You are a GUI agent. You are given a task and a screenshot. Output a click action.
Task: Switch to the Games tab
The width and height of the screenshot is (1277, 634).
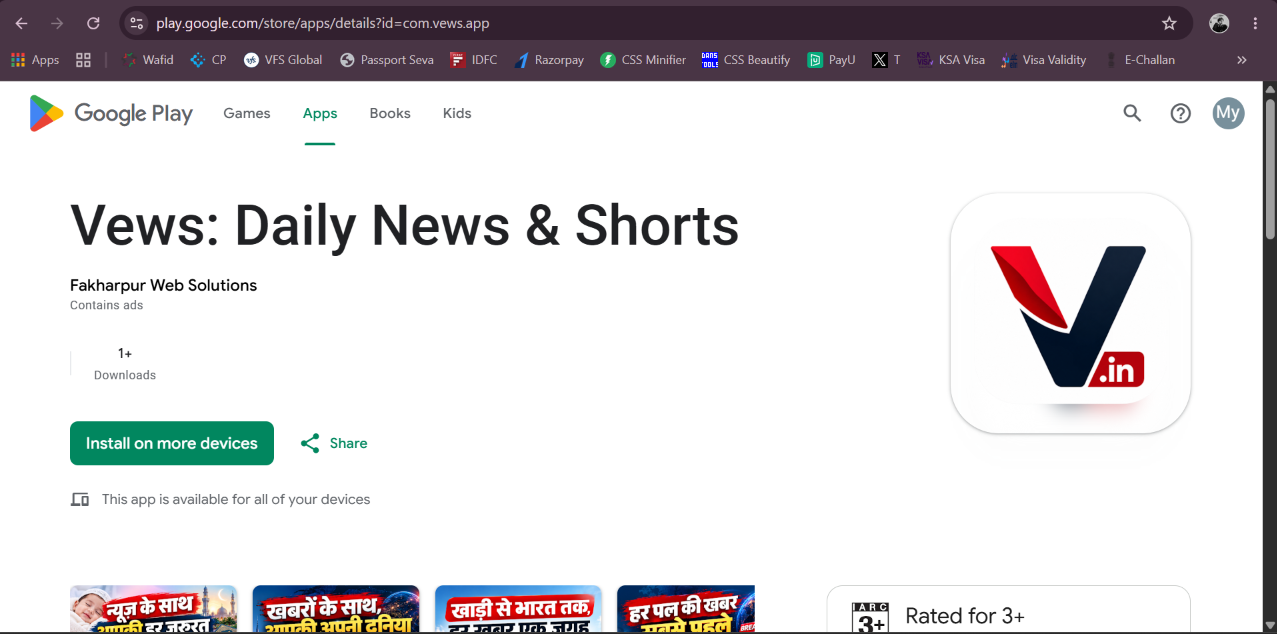pyautogui.click(x=247, y=113)
